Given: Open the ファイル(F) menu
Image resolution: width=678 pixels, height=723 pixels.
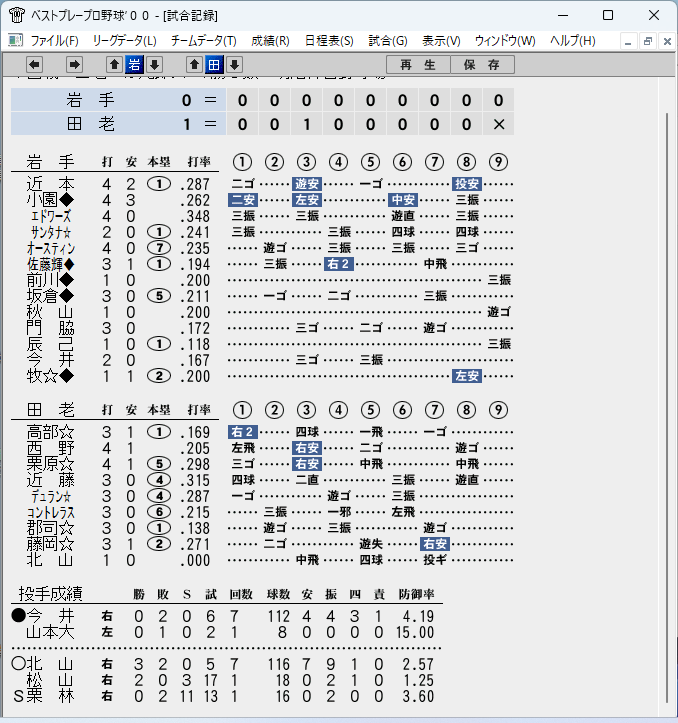Looking at the screenshot, I should coord(54,41).
